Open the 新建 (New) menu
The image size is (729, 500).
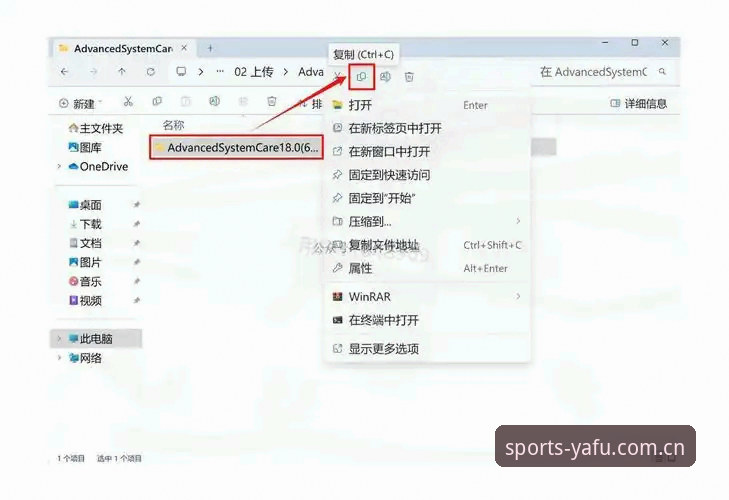(81, 103)
